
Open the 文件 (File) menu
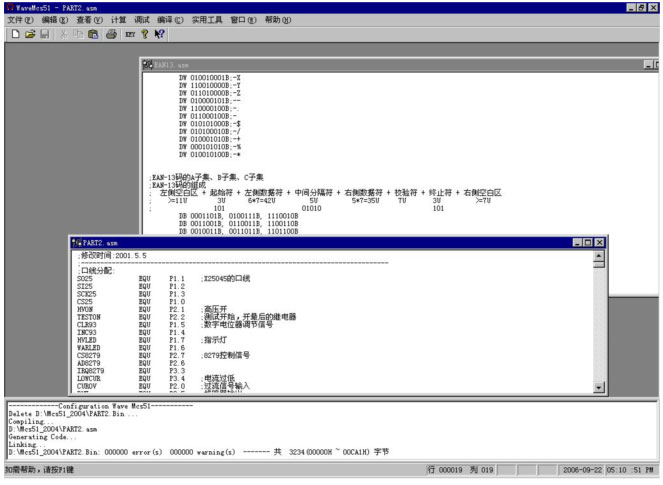coord(21,19)
